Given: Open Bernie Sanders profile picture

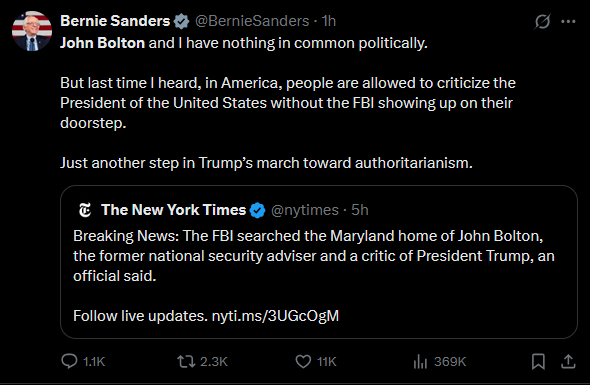Looking at the screenshot, I should (x=32, y=31).
